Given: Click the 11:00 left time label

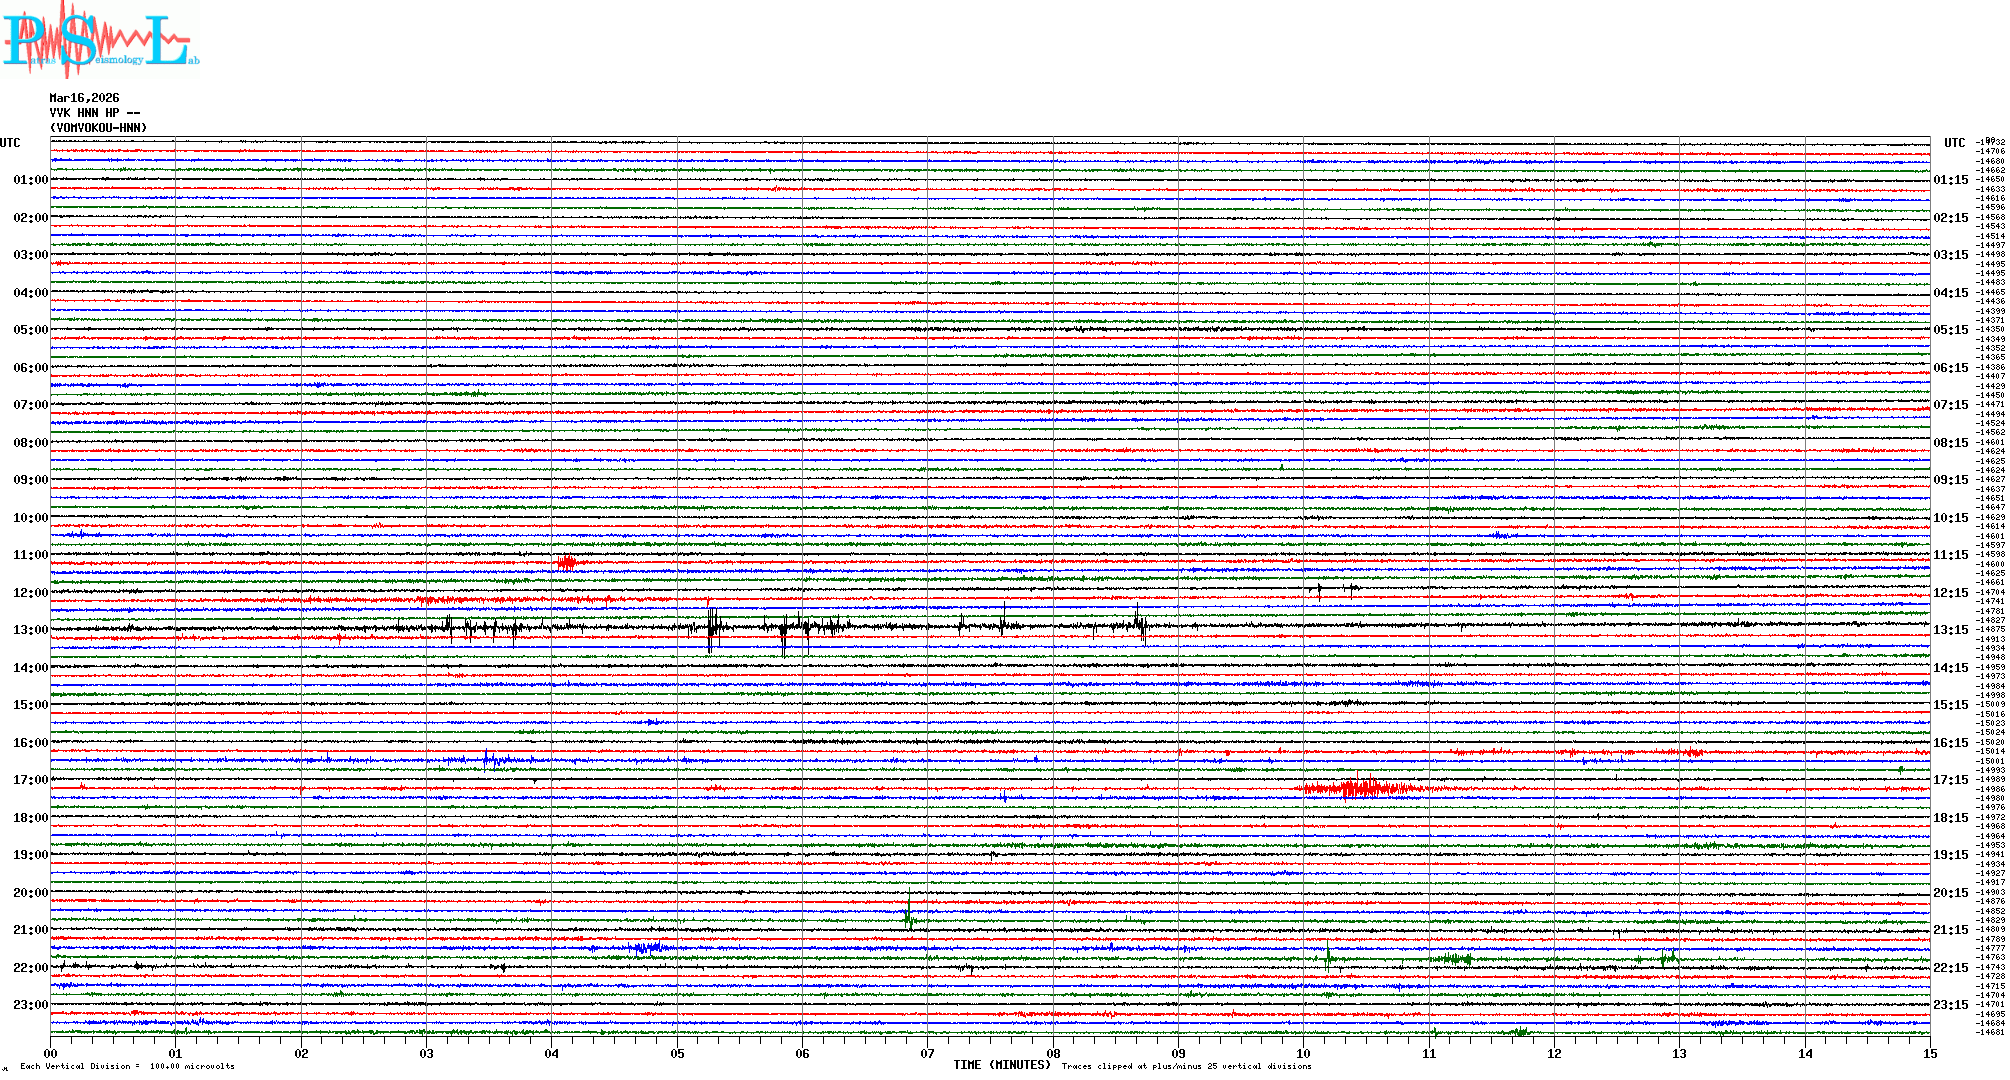Looking at the screenshot, I should click(30, 555).
